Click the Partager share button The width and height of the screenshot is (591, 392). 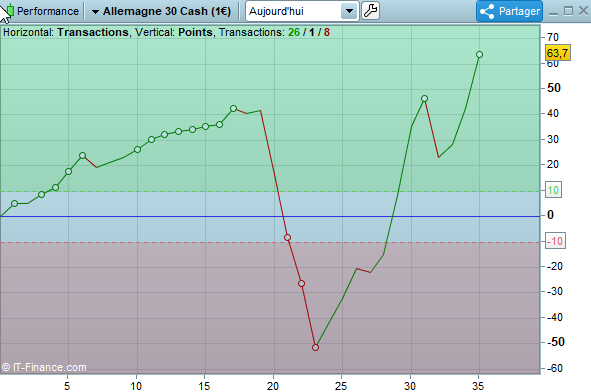coord(510,11)
